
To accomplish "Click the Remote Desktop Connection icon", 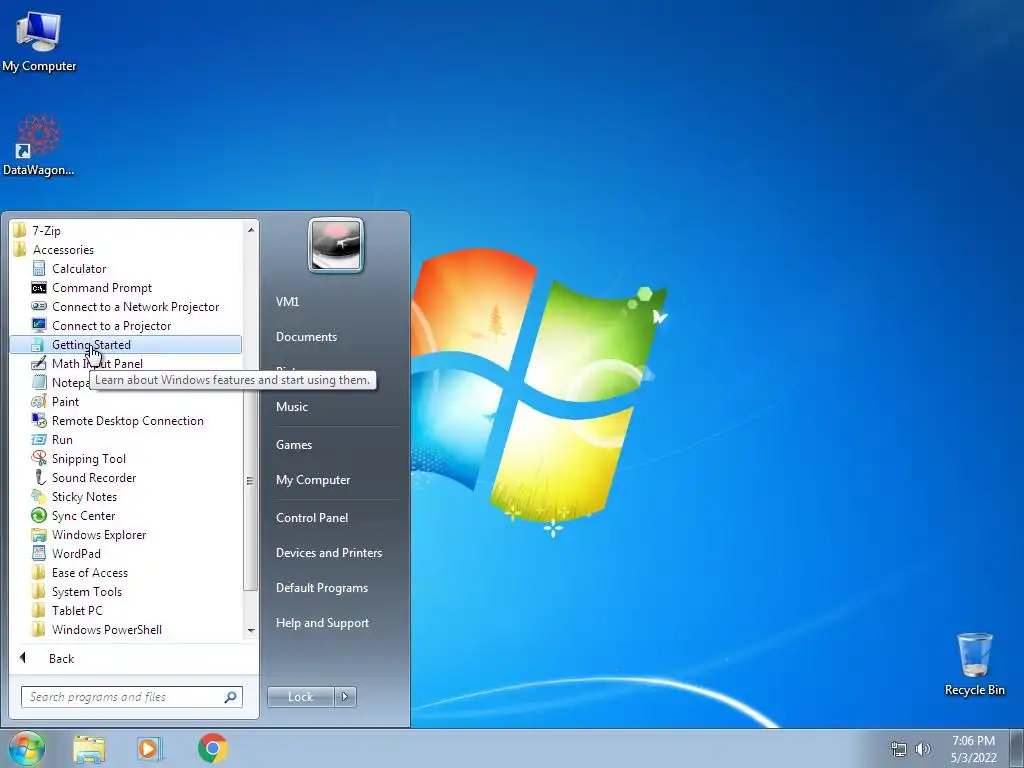I will coord(39,421).
